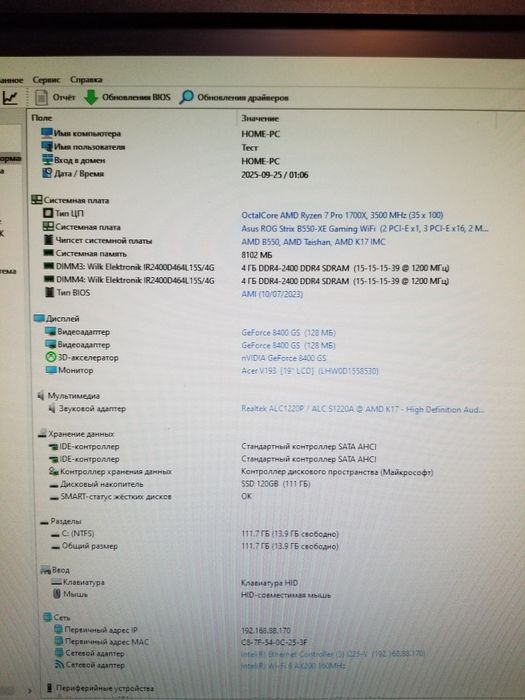Click the Мышь mouse icon
Viewport: 525px width, 700px height.
tap(57, 594)
